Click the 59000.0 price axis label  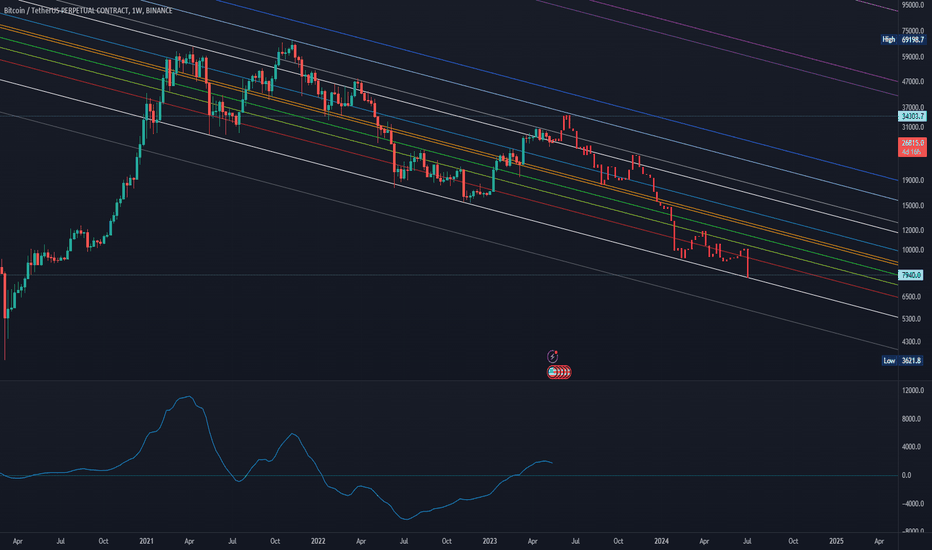point(912,57)
